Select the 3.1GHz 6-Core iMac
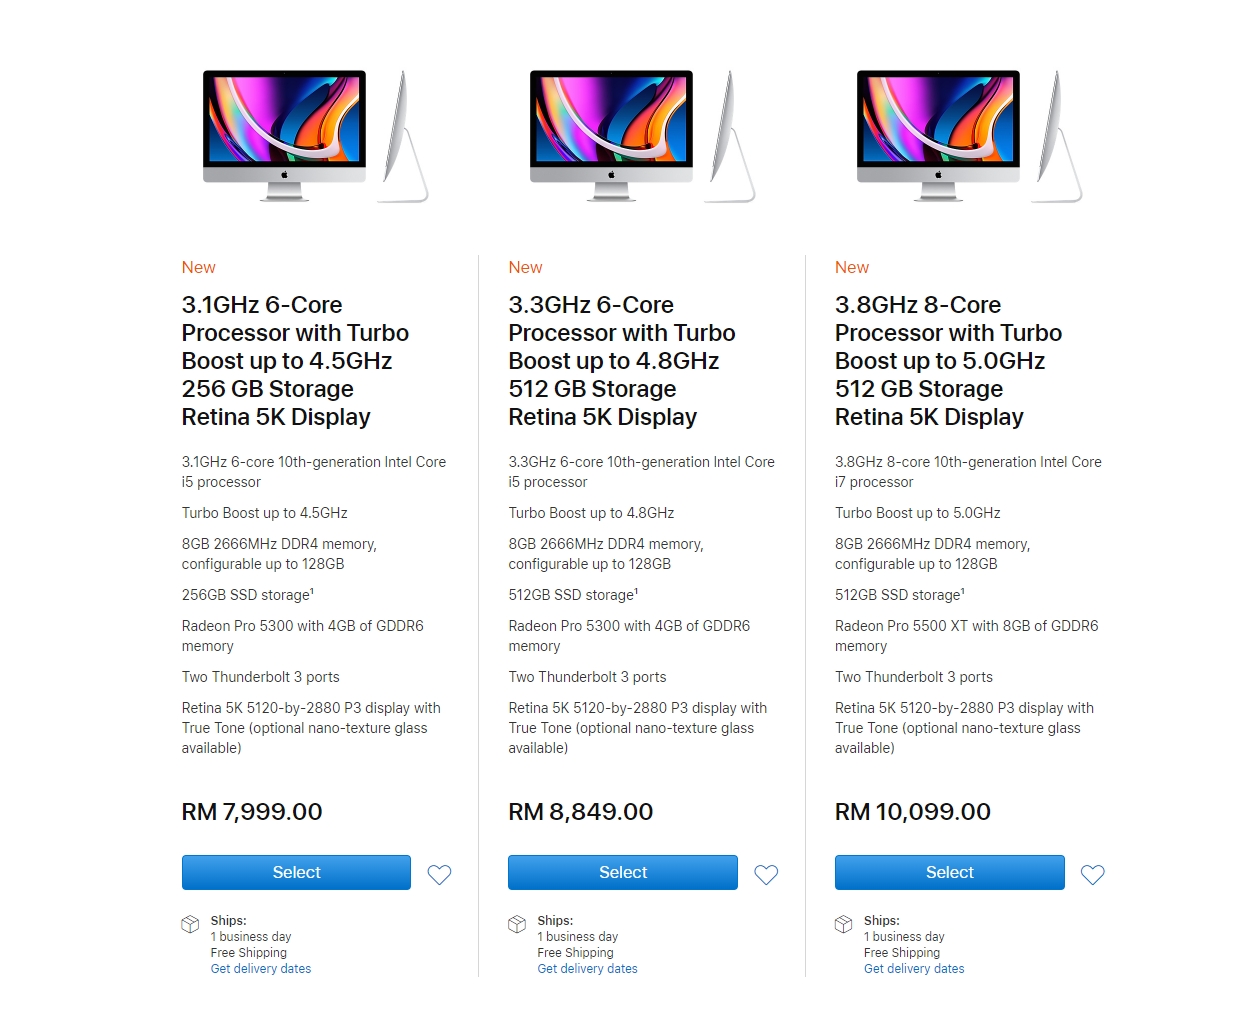Screen dimensions: 1259x1013 (296, 872)
